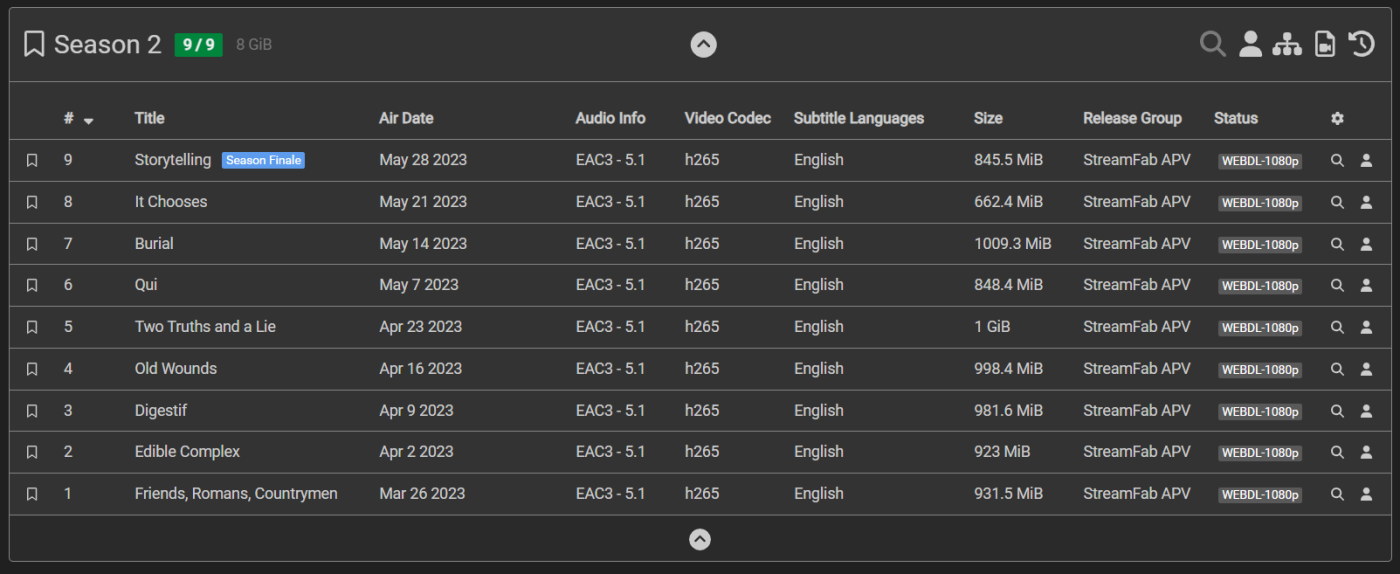Collapse Season 2 using top chevron
1400x574 pixels.
tap(703, 44)
